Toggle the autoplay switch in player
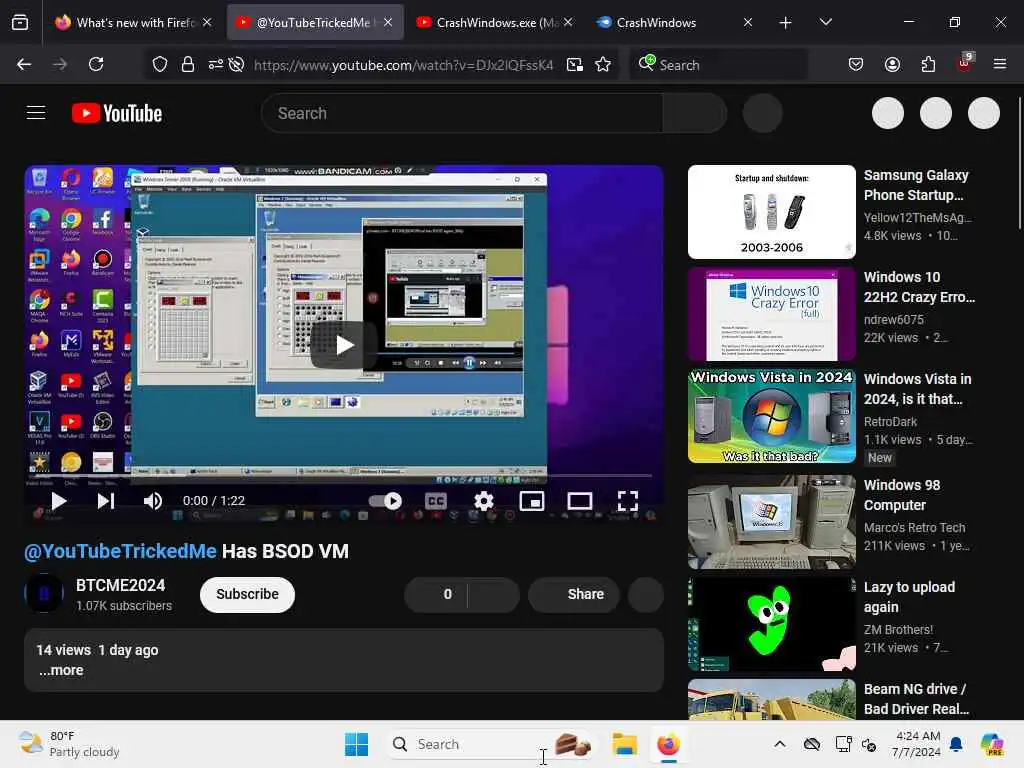Screen dimensions: 1024x768 click(385, 501)
